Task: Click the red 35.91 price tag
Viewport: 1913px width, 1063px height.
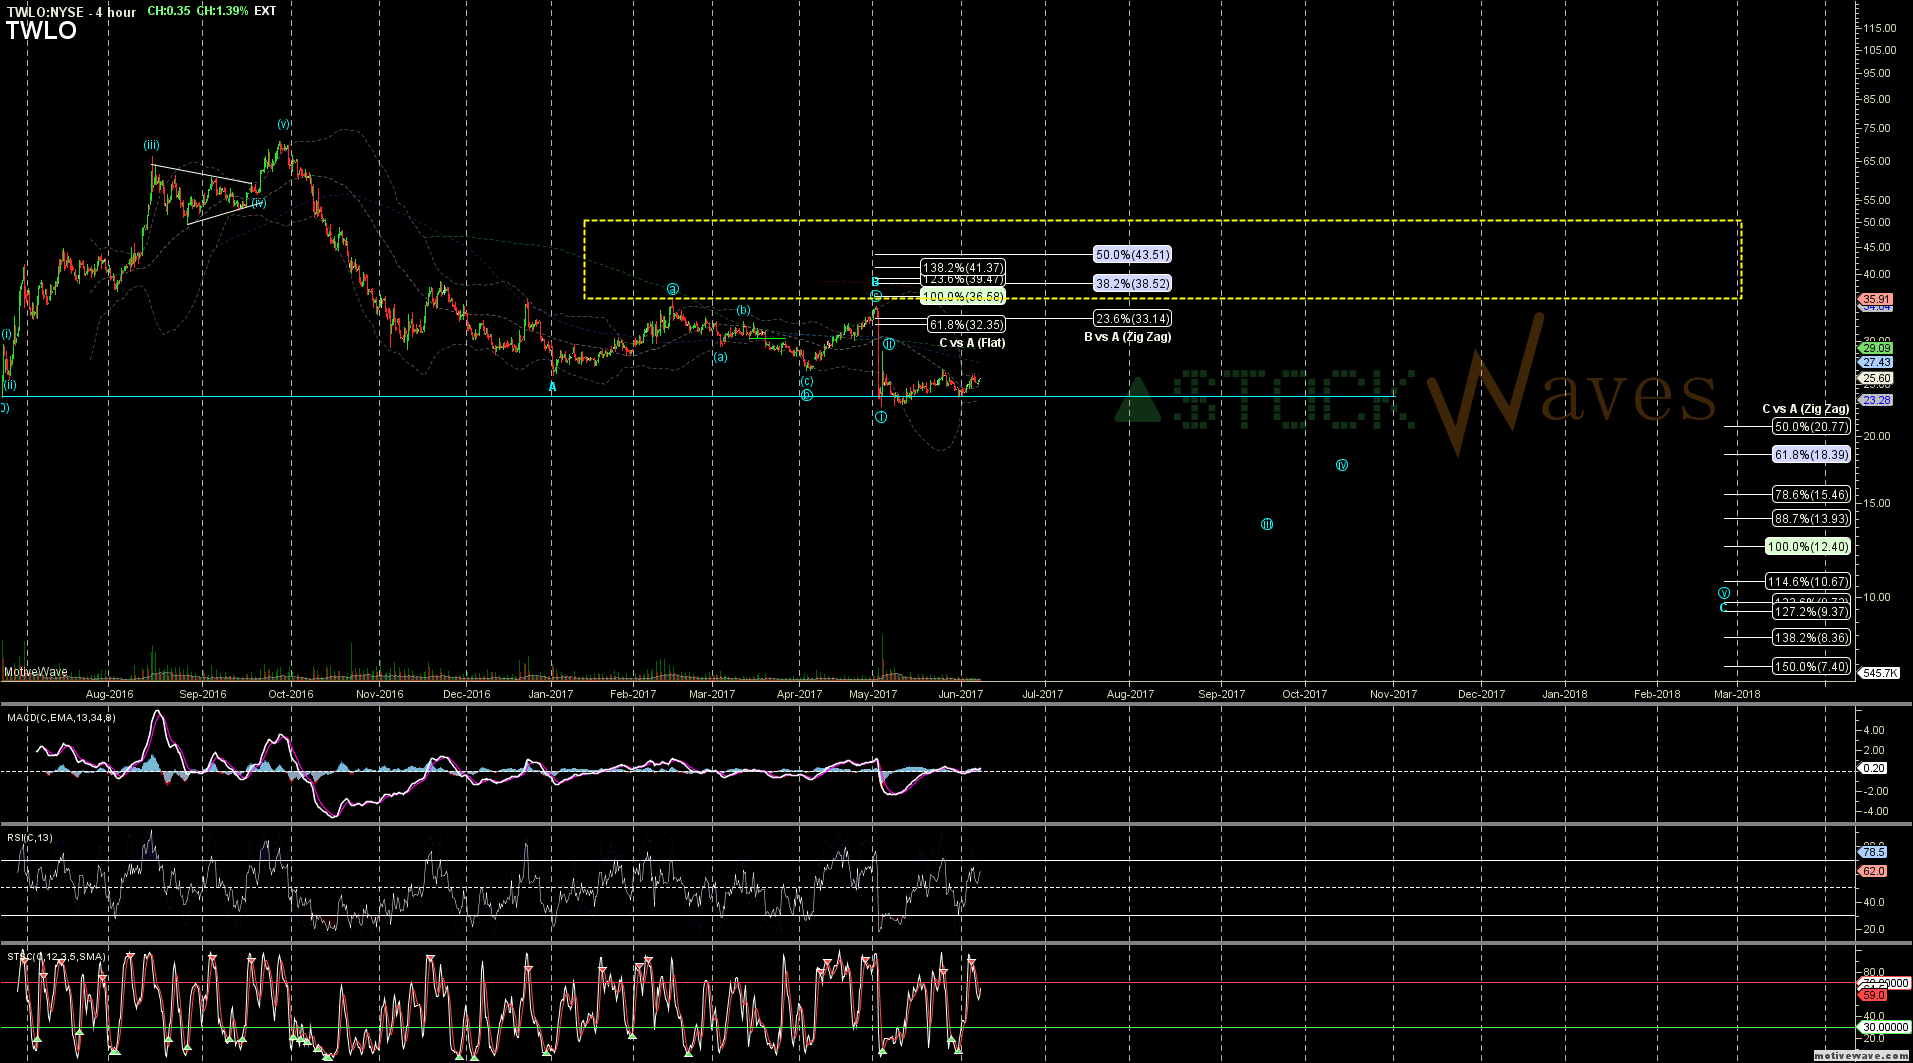Action: click(x=1875, y=299)
